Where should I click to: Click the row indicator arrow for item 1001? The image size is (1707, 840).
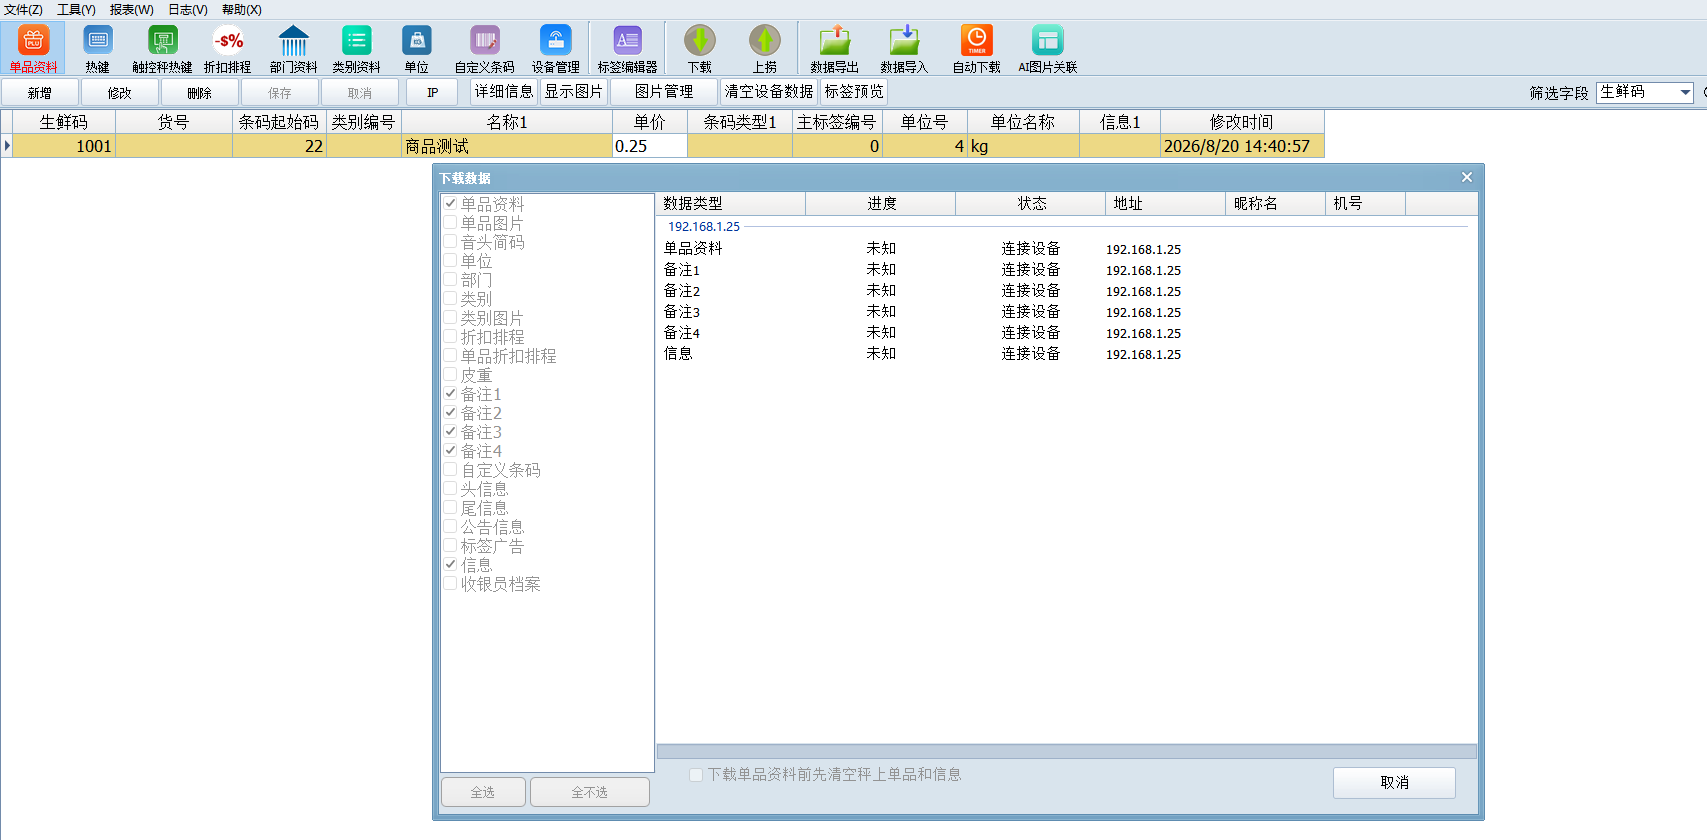pos(7,146)
